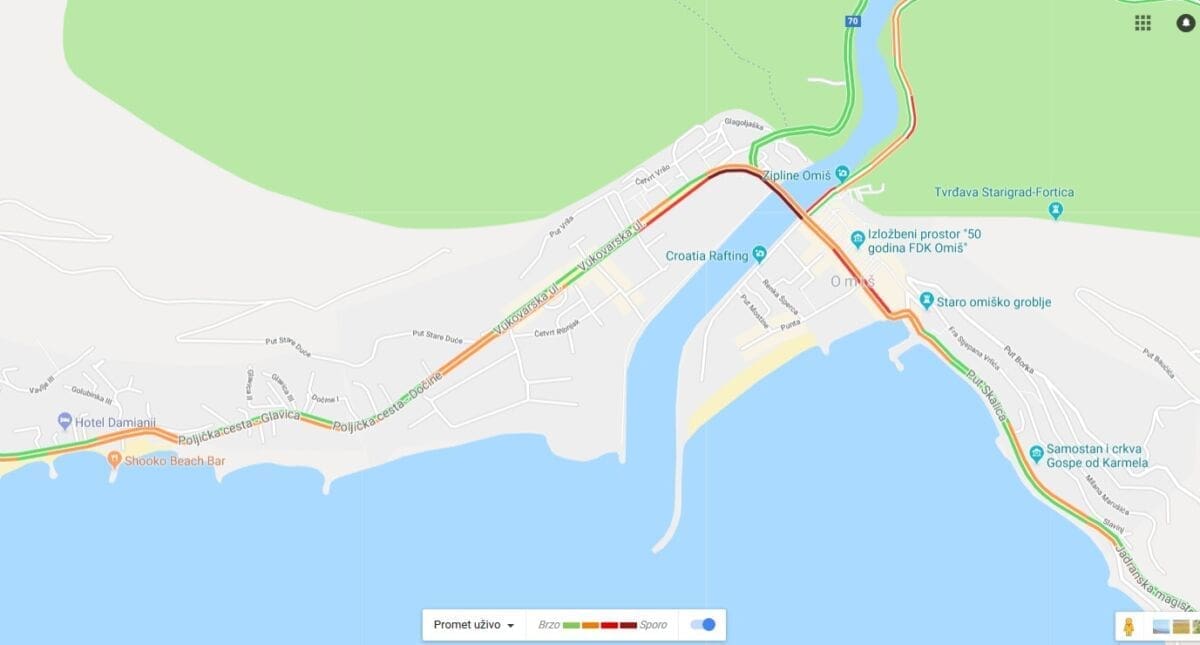Image resolution: width=1200 pixels, height=645 pixels.
Task: Open the yellow imagery thumbnail
Action: pos(1180,626)
